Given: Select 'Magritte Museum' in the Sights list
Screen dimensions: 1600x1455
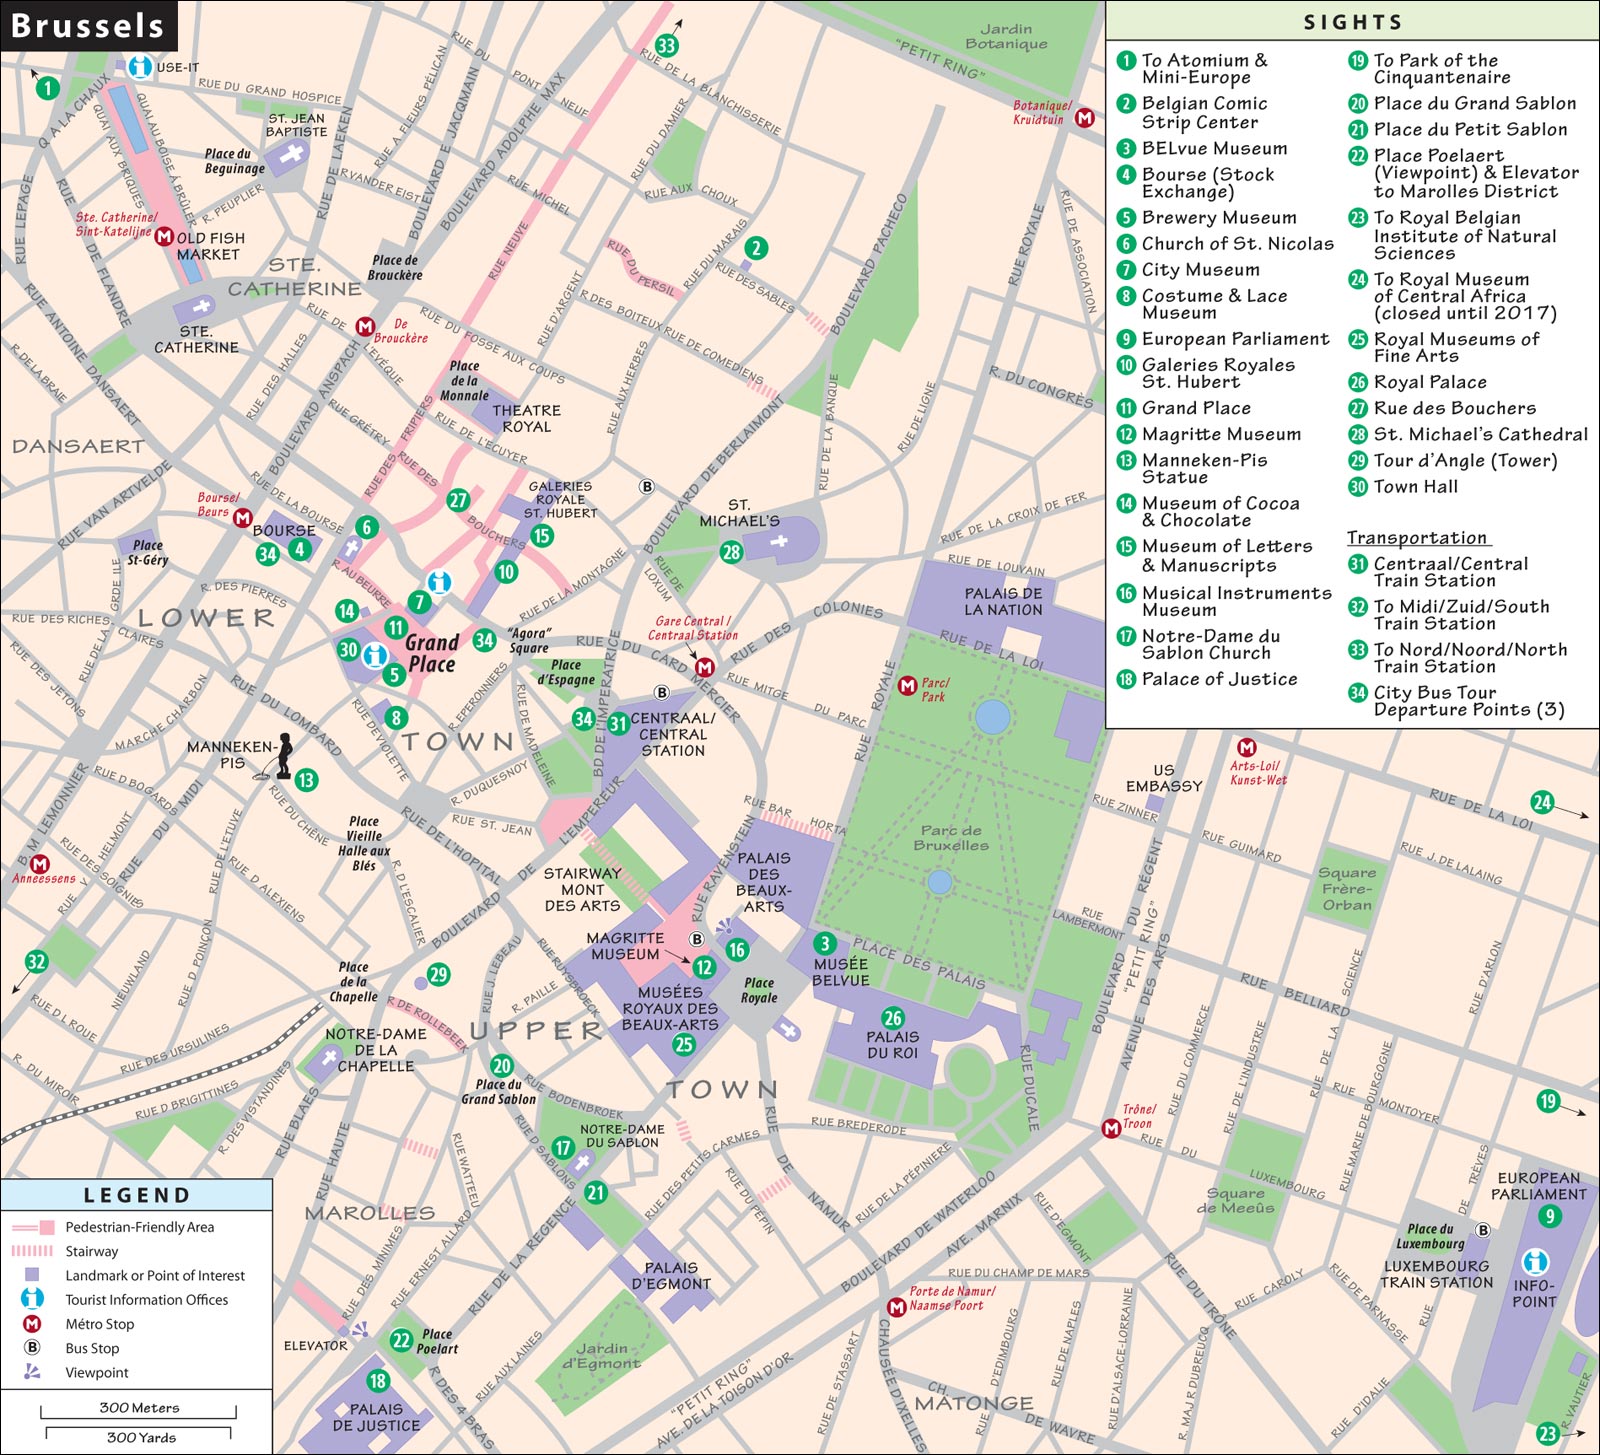Looking at the screenshot, I should 1221,434.
